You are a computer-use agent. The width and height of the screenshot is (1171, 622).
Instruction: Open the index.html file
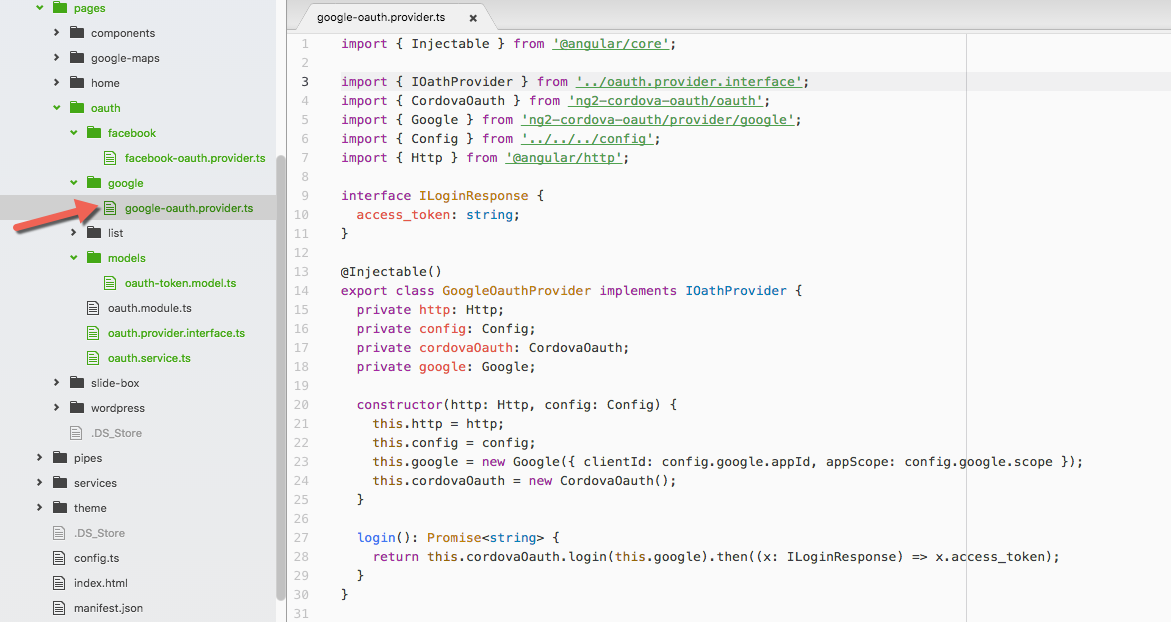[x=101, y=582]
